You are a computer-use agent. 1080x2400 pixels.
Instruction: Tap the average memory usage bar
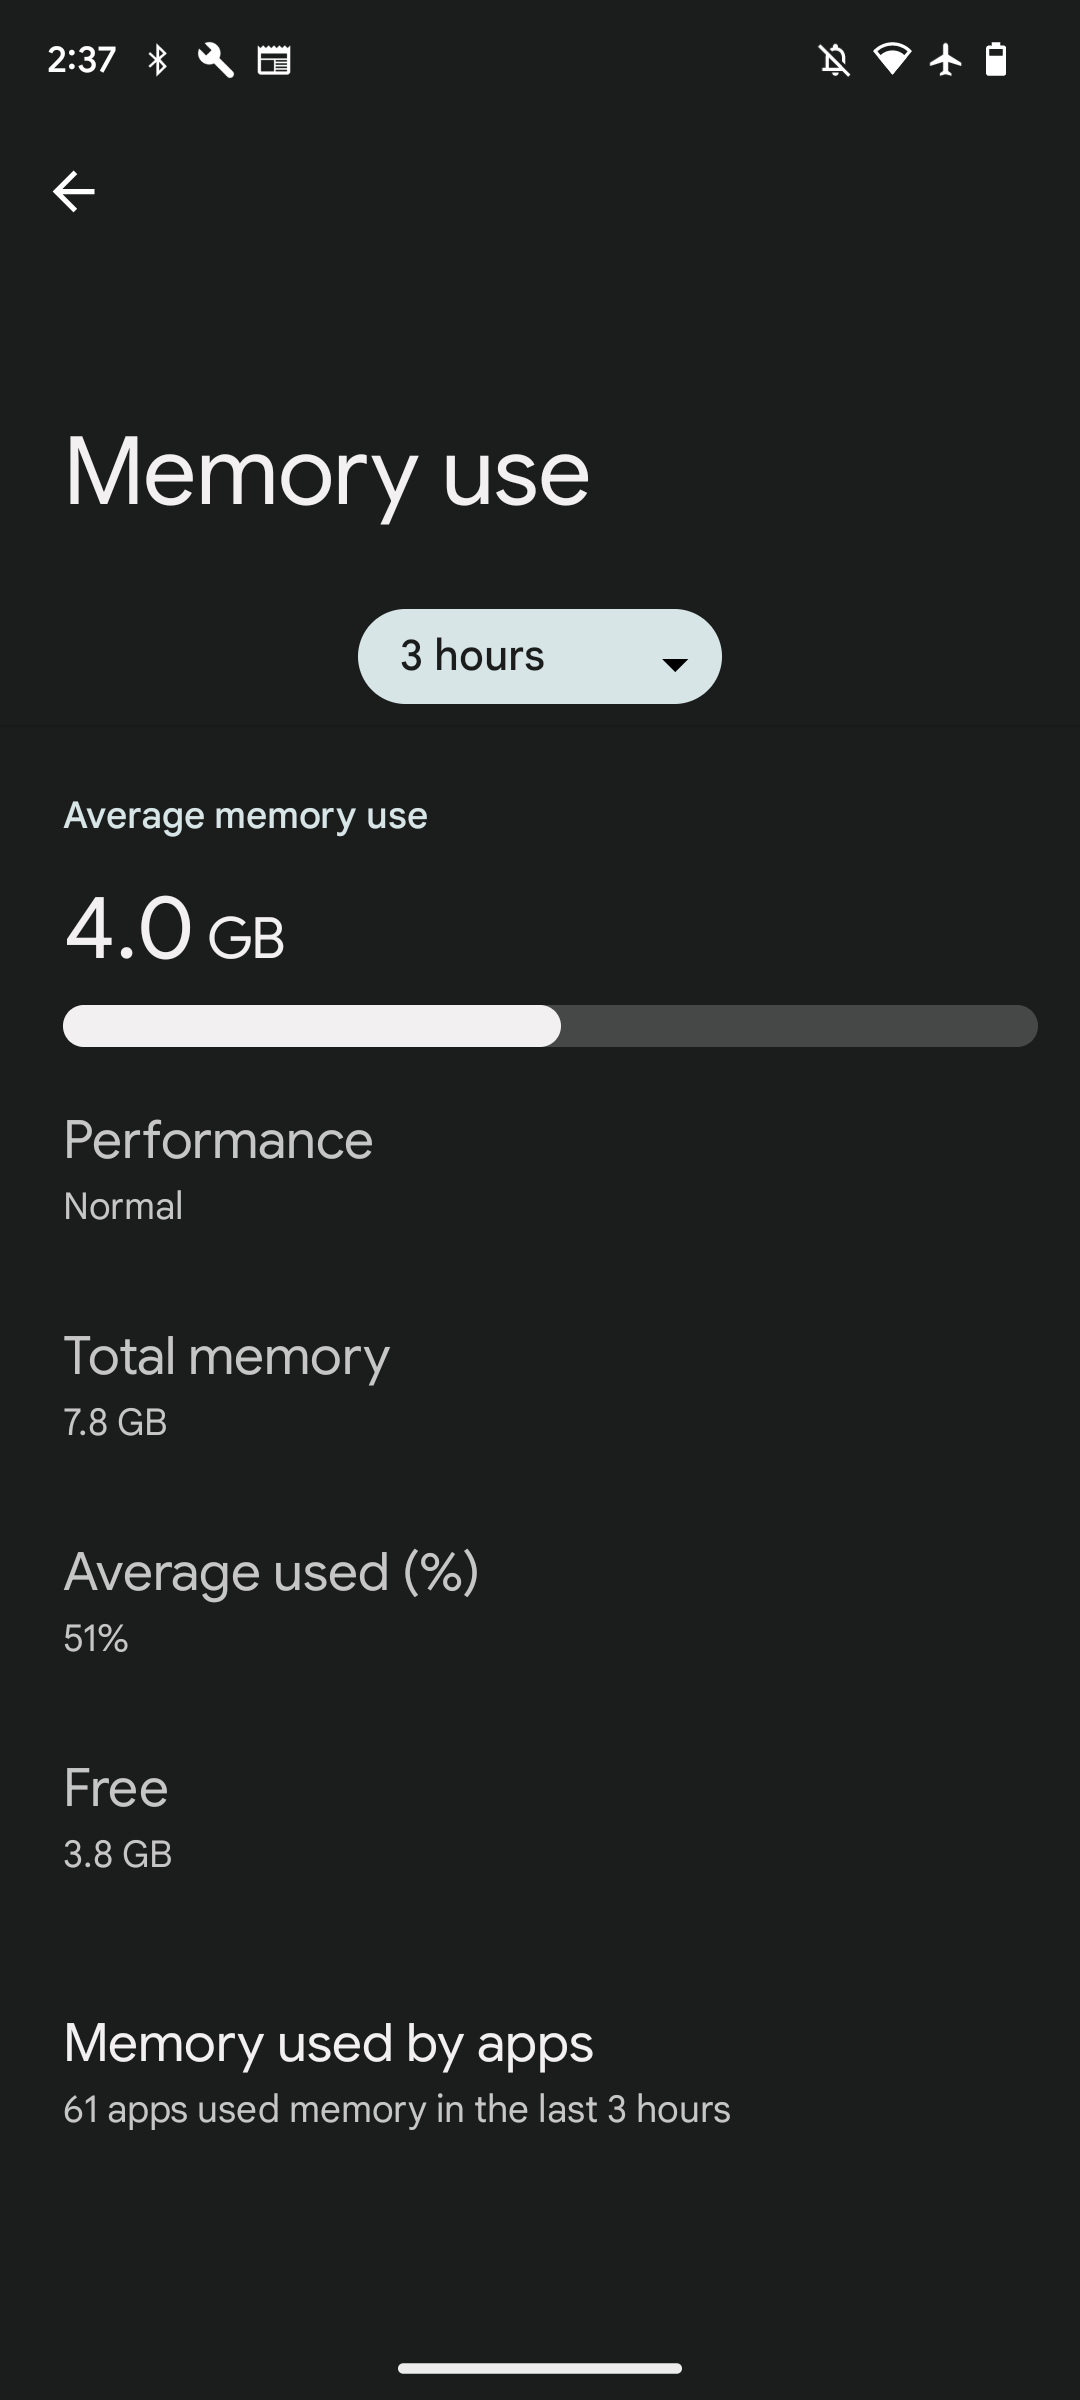point(550,1026)
